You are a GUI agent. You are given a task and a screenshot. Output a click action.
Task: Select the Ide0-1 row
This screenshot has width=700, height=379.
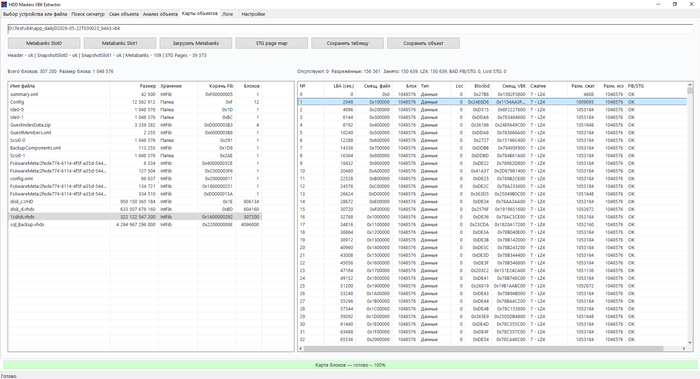point(135,117)
